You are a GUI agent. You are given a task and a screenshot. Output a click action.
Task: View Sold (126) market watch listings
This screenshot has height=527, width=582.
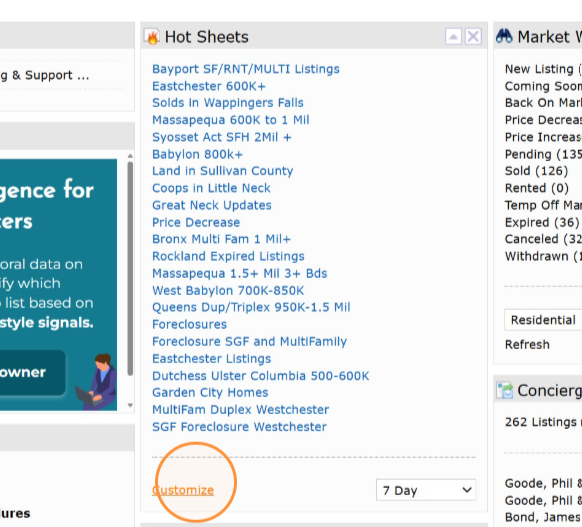click(536, 171)
